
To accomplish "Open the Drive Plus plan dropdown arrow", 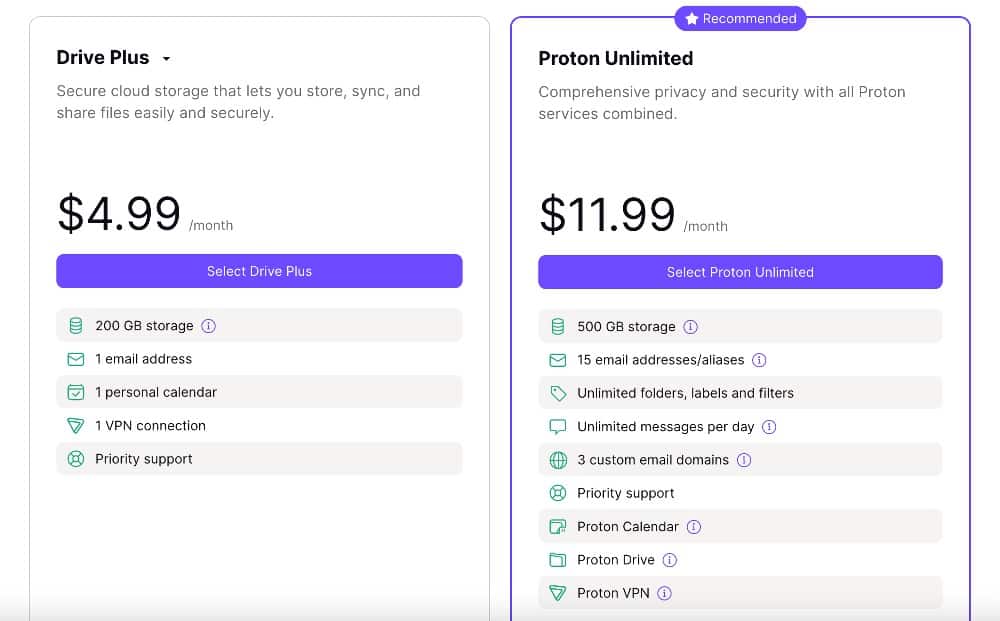I will tap(166, 59).
